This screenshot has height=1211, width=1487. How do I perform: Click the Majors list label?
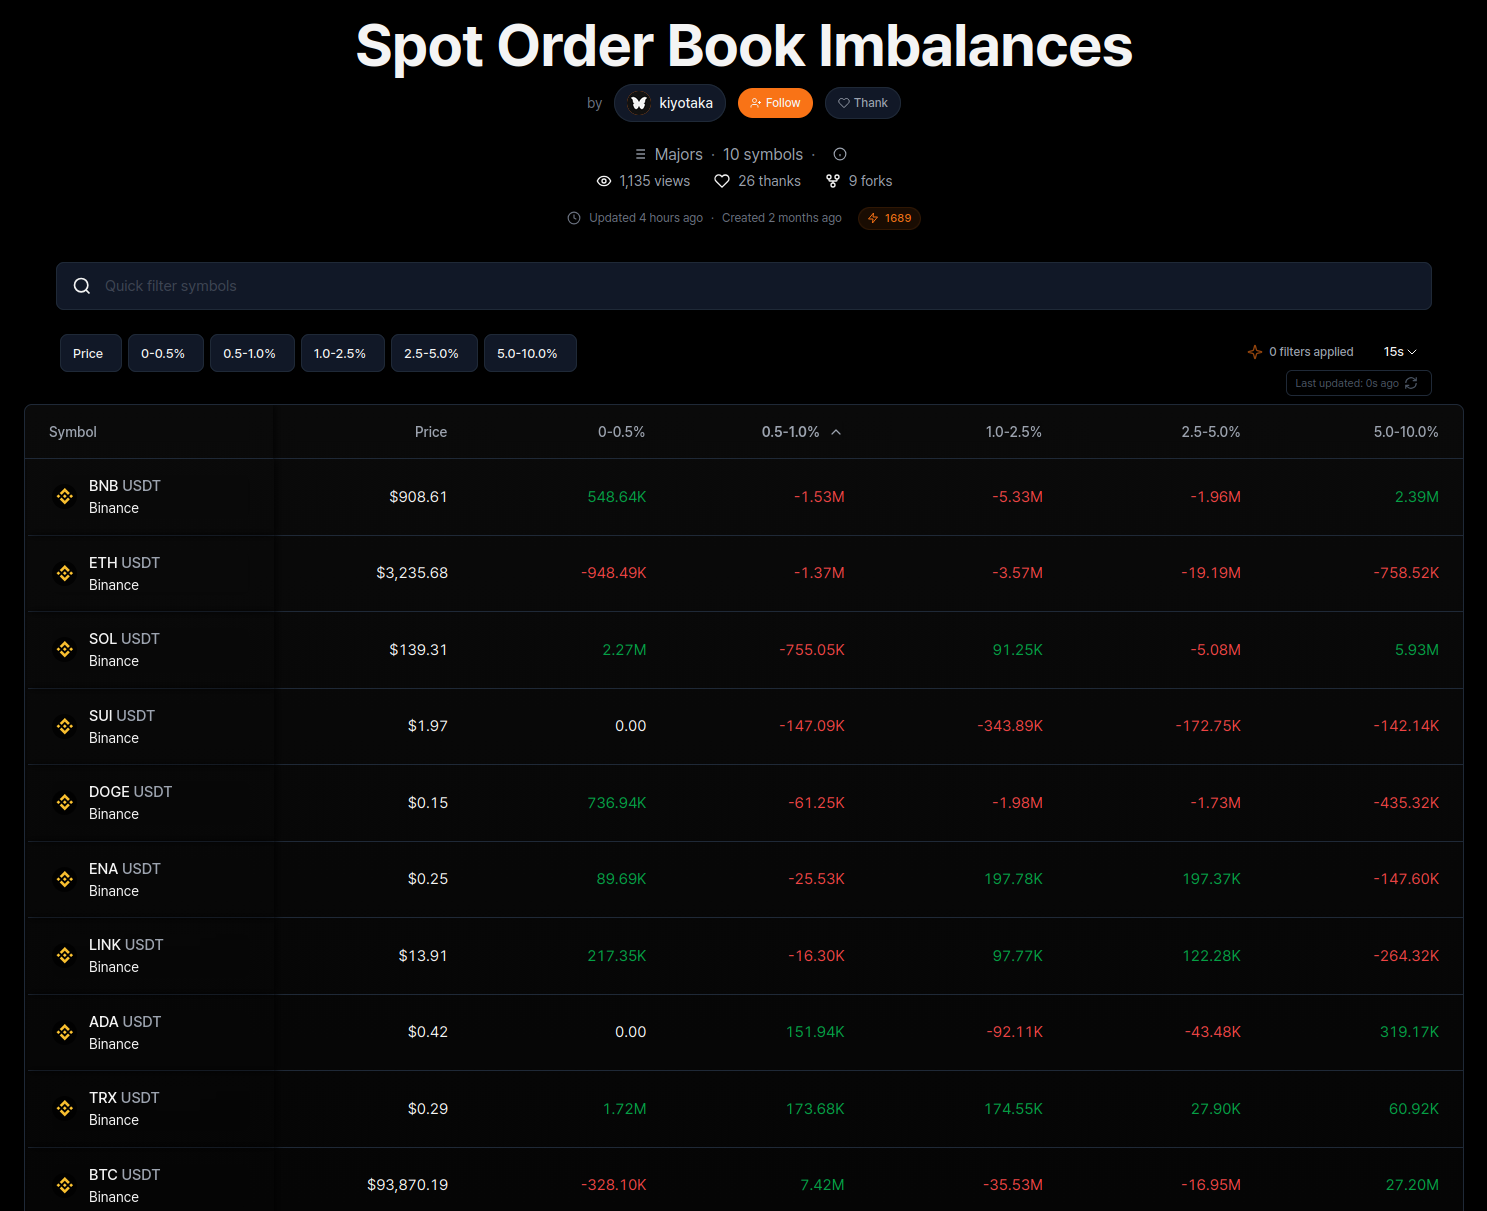[679, 154]
